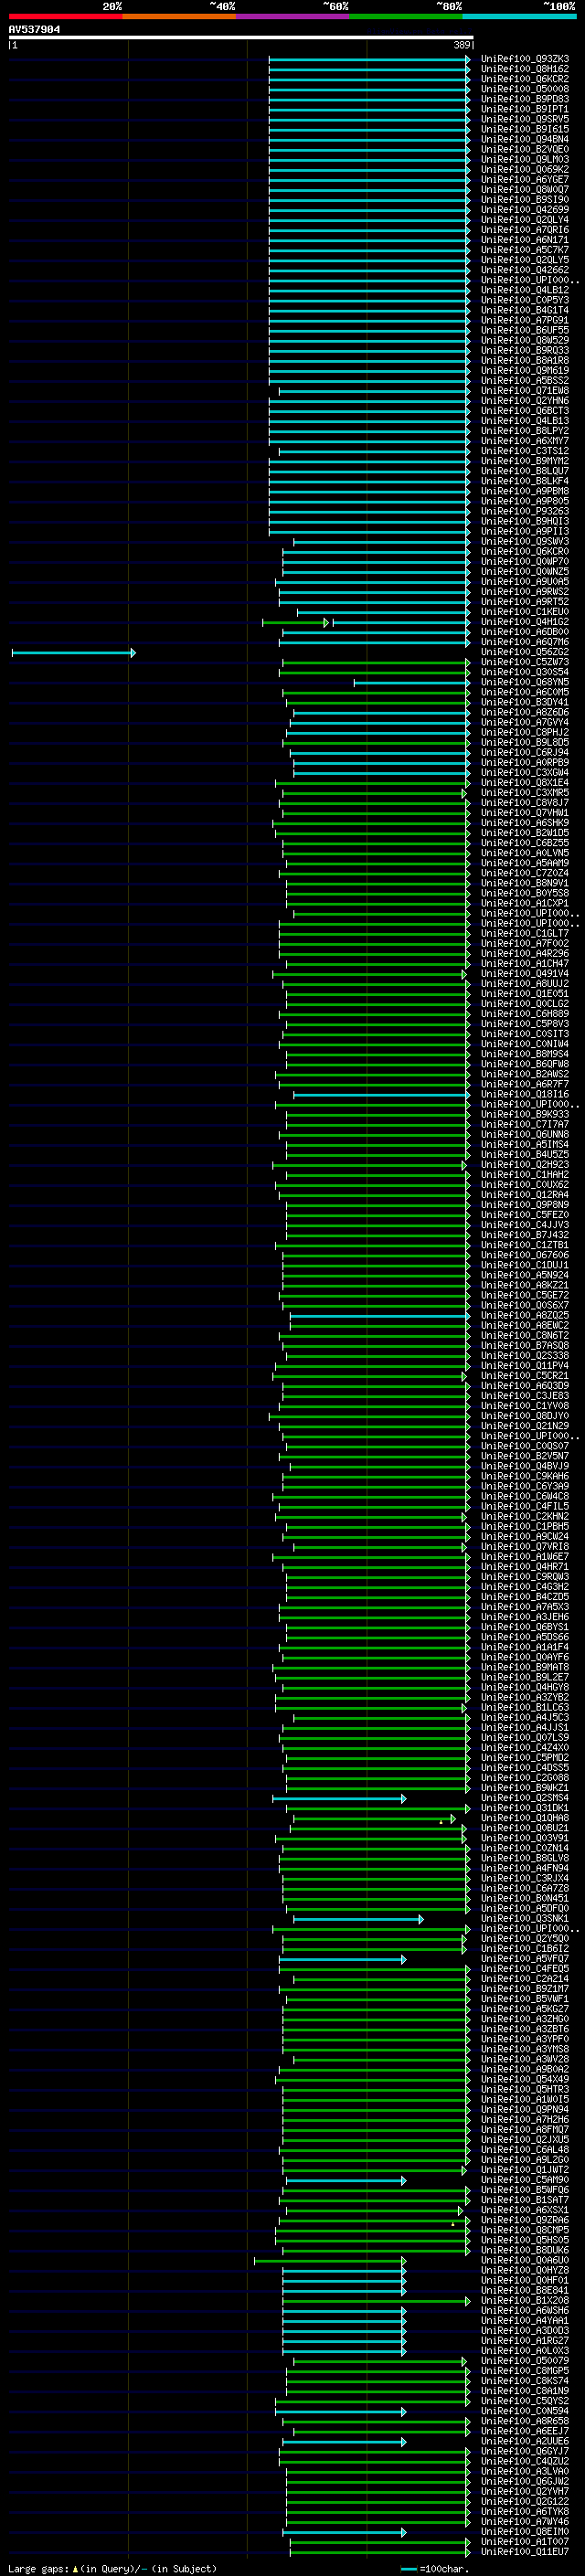The image size is (585, 2576).
Task: Open hit UniRef100_Q93ZK3
Action: tap(525, 59)
